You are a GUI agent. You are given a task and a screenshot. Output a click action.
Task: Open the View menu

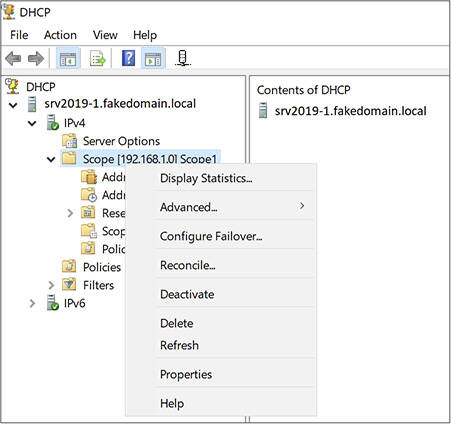point(105,35)
